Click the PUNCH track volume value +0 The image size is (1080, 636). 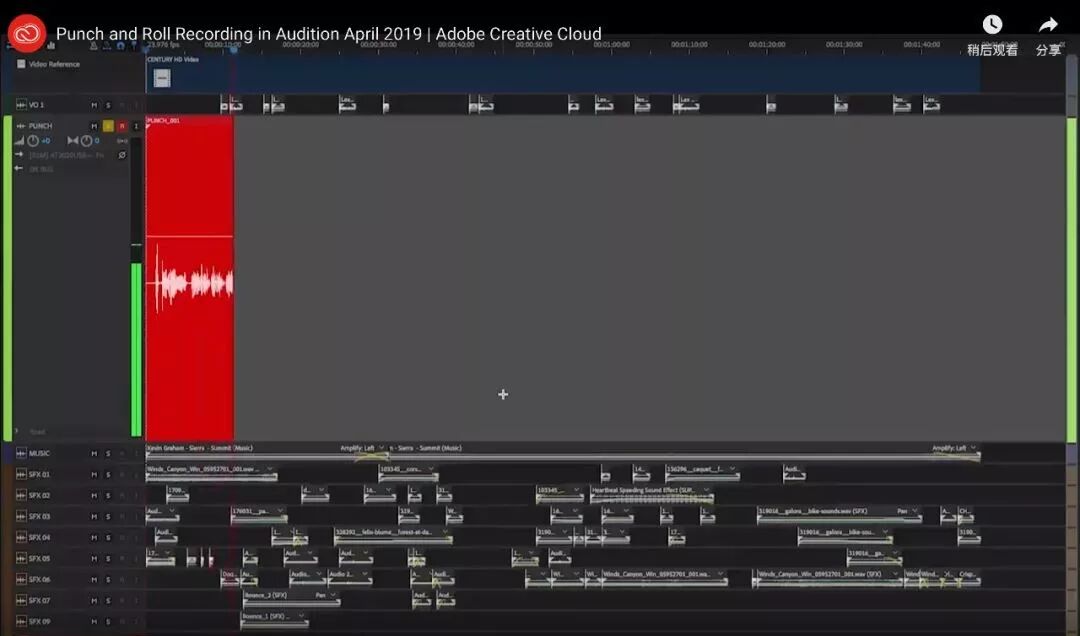(45, 141)
